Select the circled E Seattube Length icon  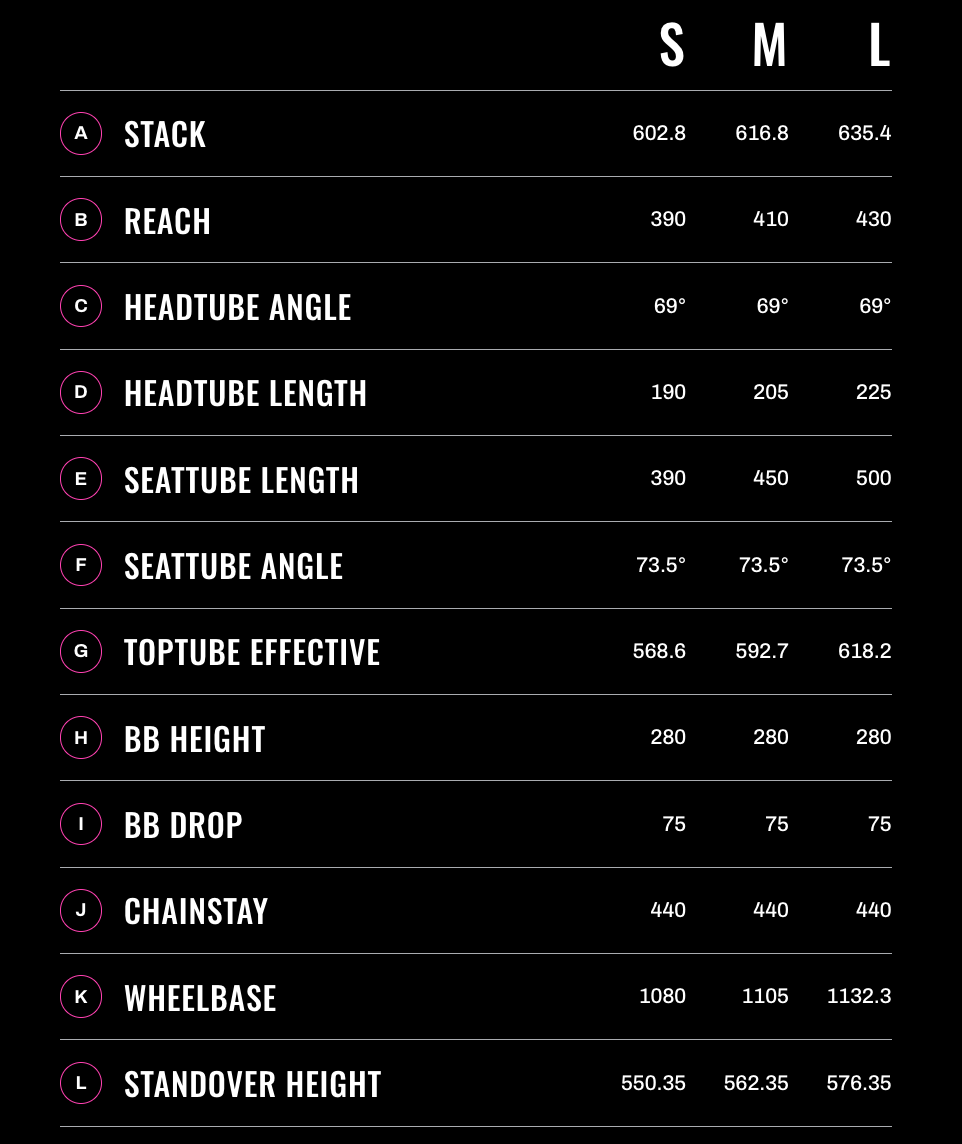81,479
